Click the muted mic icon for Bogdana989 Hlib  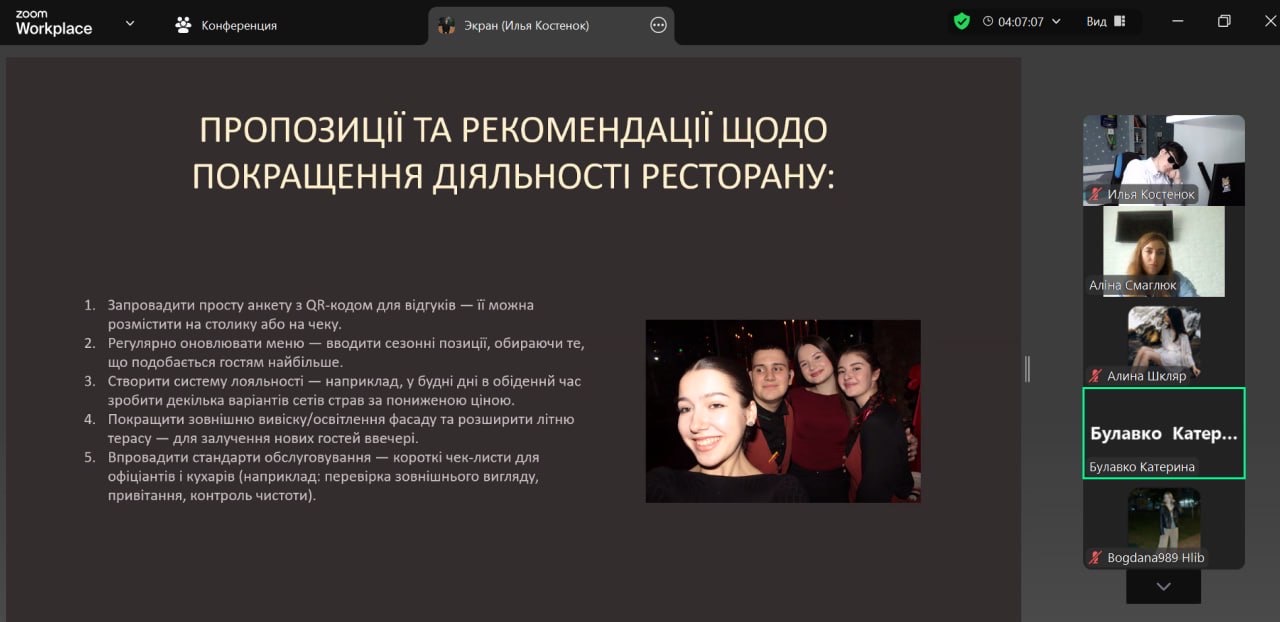pyautogui.click(x=1096, y=558)
